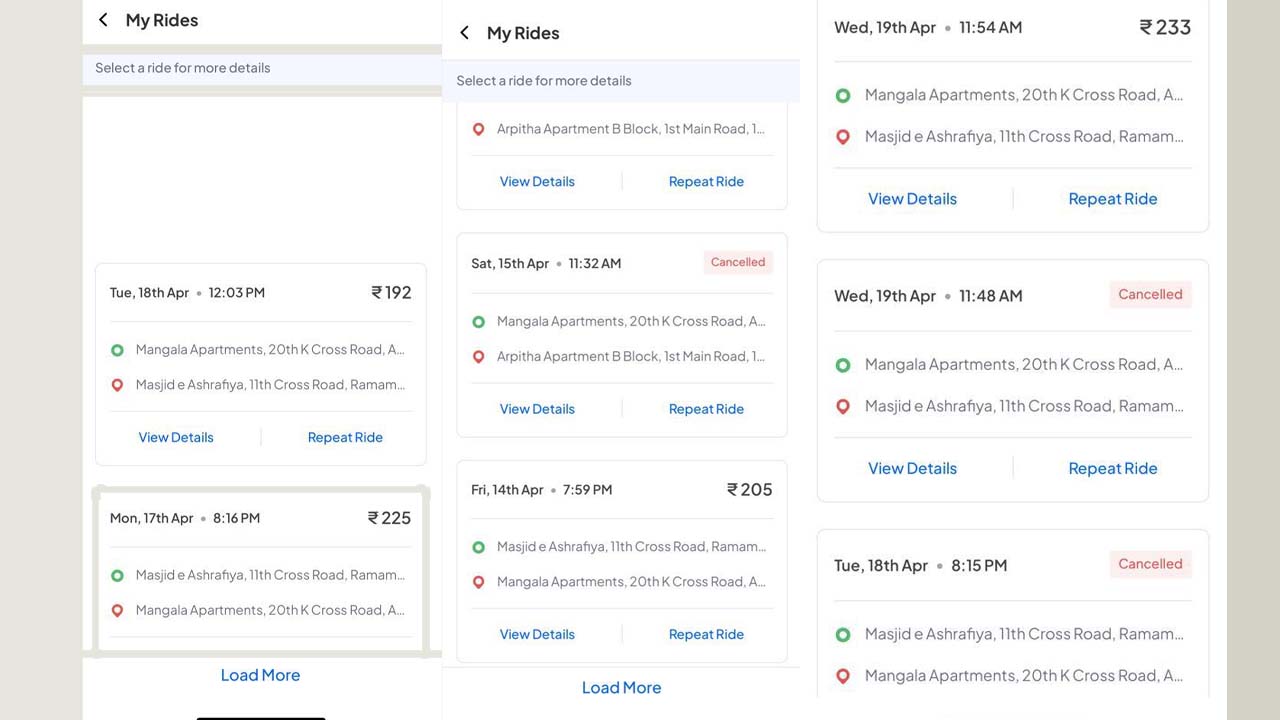
Task: Repeat Ride for Wed 11:48 AM trip
Action: coord(1113,468)
